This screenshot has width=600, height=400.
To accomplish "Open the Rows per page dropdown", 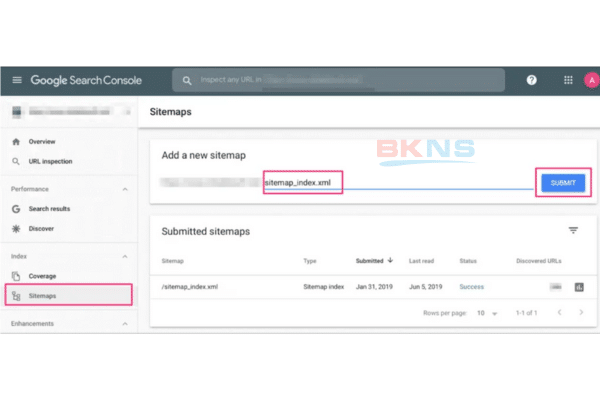I will [487, 313].
